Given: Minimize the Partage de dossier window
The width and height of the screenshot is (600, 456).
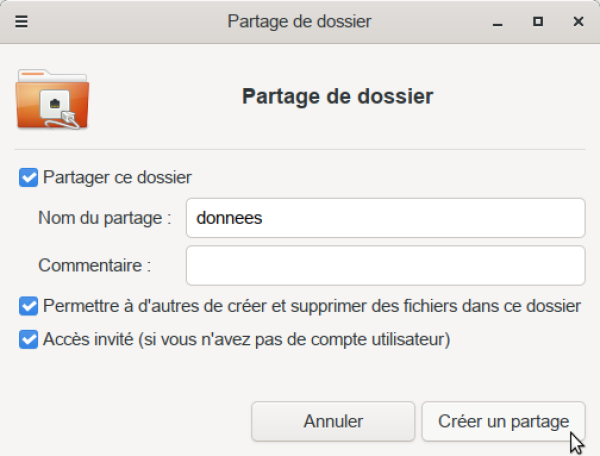Looking at the screenshot, I should (498, 20).
